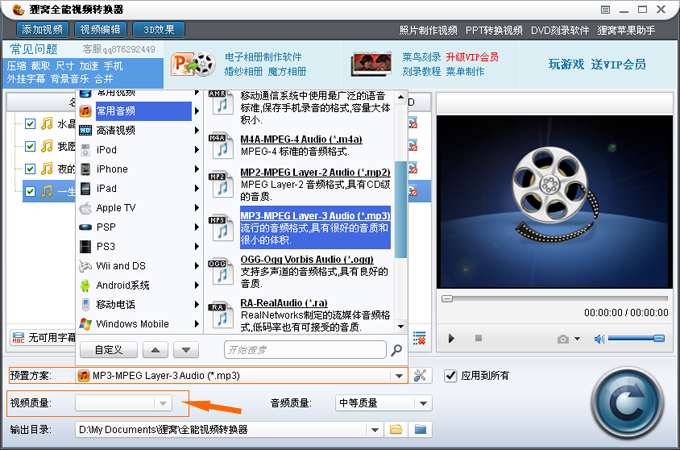Open 照片制作视频 link
Image resolution: width=680 pixels, height=450 pixels.
(428, 30)
